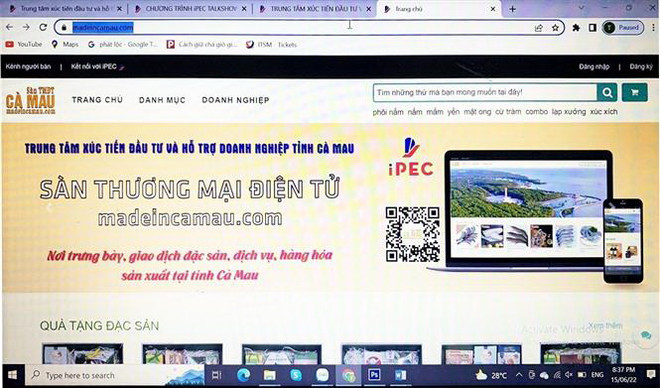Viewport: 660px width, 388px height.
Task: Open the Paused profile button
Action: pos(623,28)
